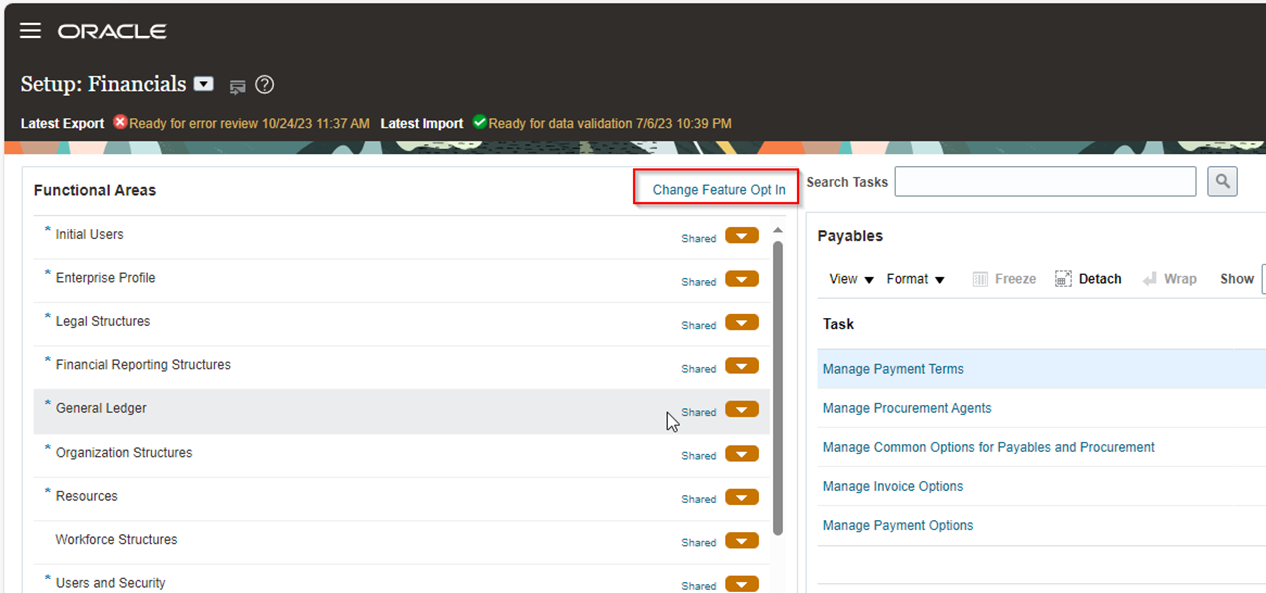
Task: Click the announcement icon beside Setup: Financials
Action: [237, 87]
